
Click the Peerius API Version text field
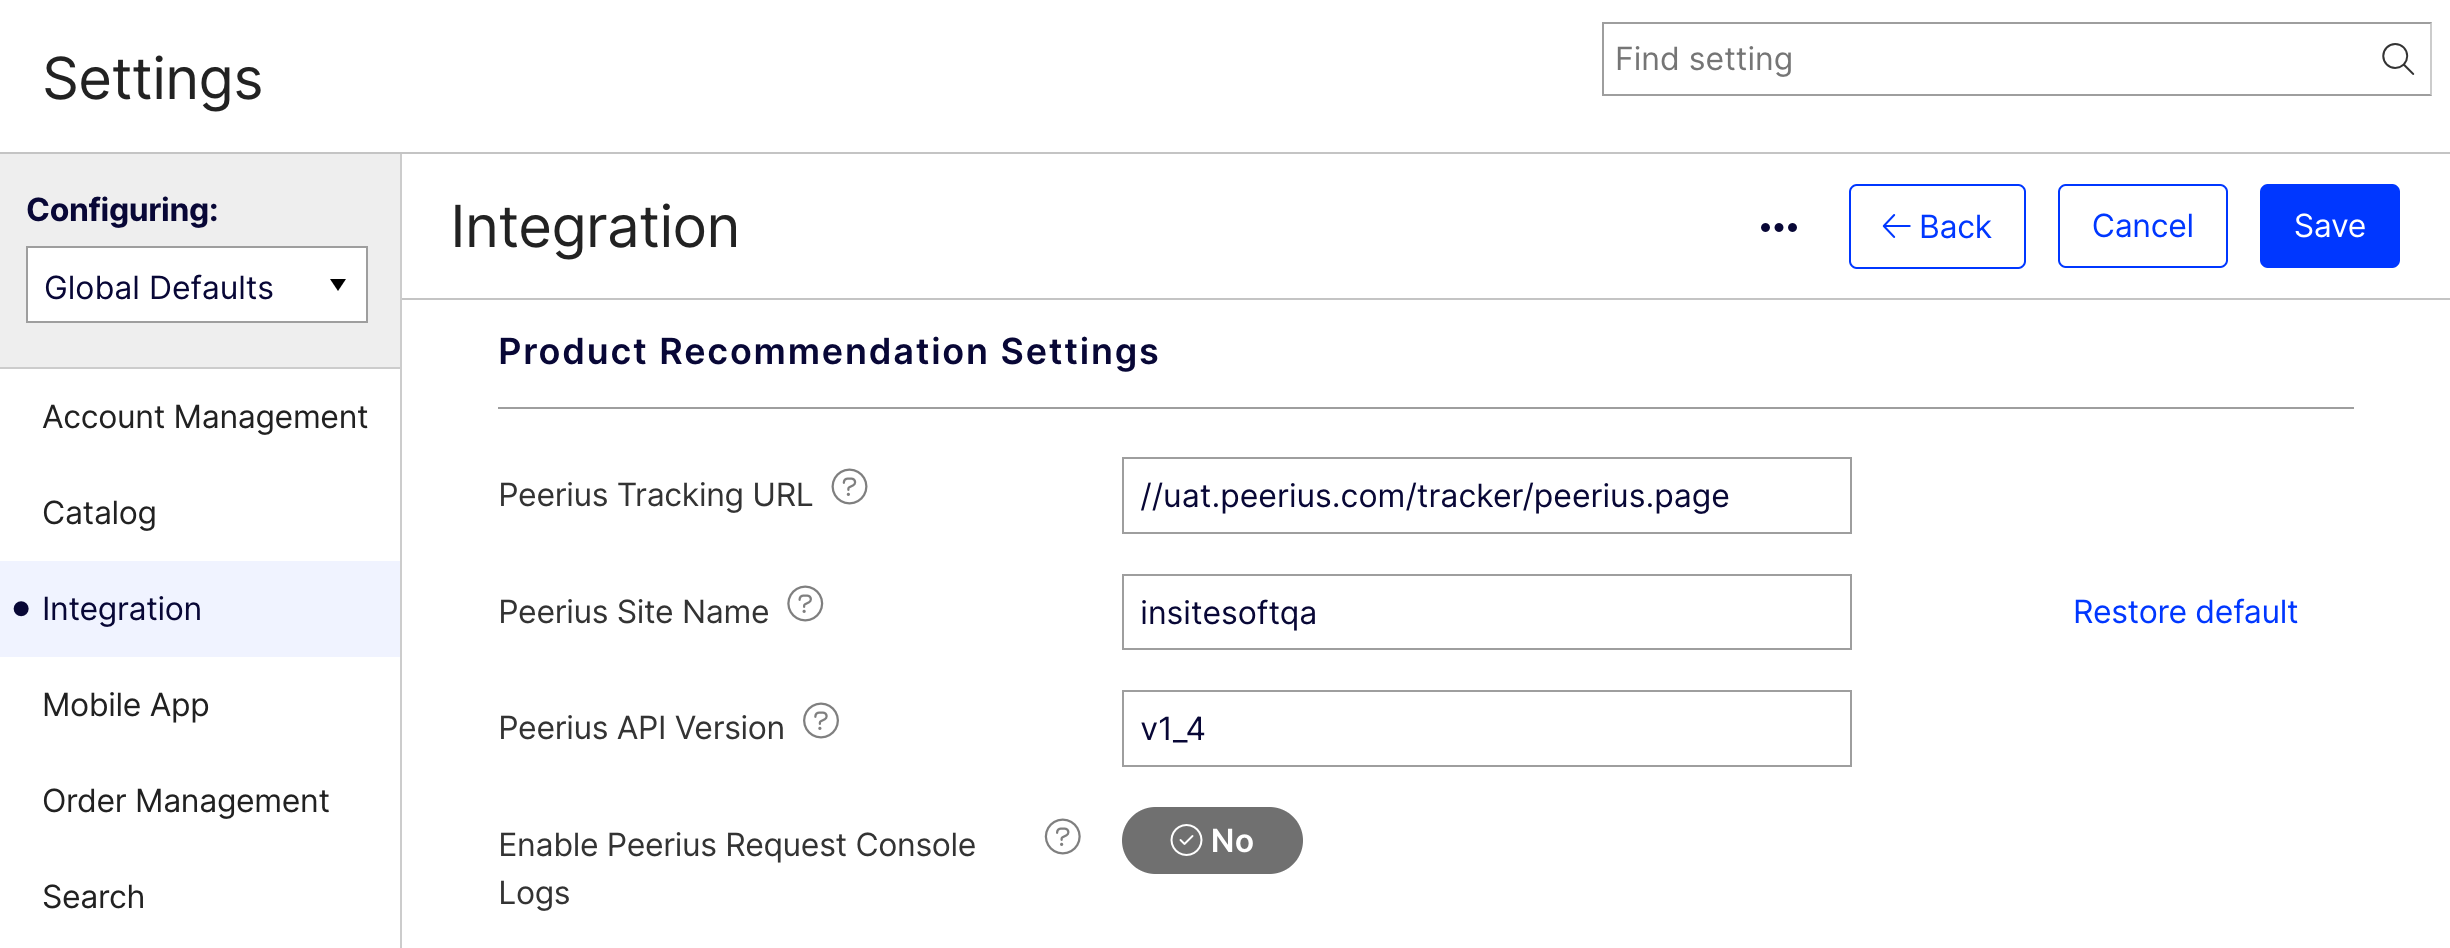pos(1486,729)
